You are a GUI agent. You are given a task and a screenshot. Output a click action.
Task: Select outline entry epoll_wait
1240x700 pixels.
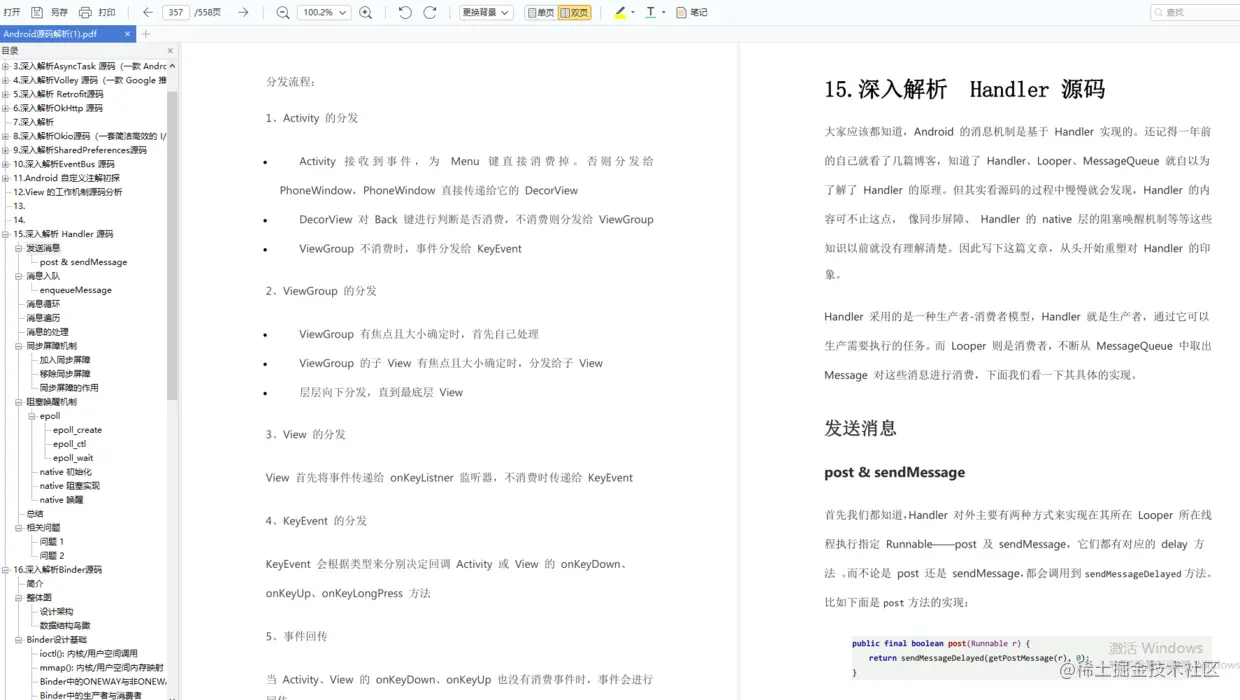click(x=73, y=458)
